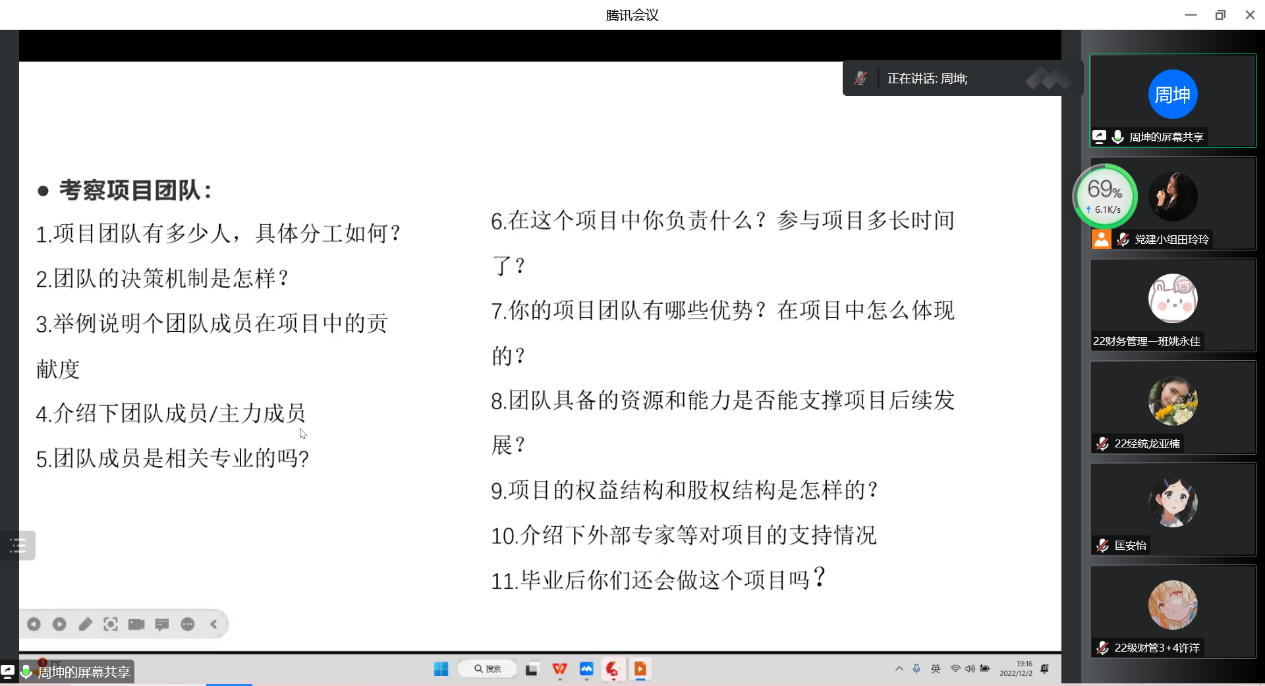1265x686 pixels.
Task: Click muted mic icon next to 22级财管3+4许洋
Action: click(1102, 647)
